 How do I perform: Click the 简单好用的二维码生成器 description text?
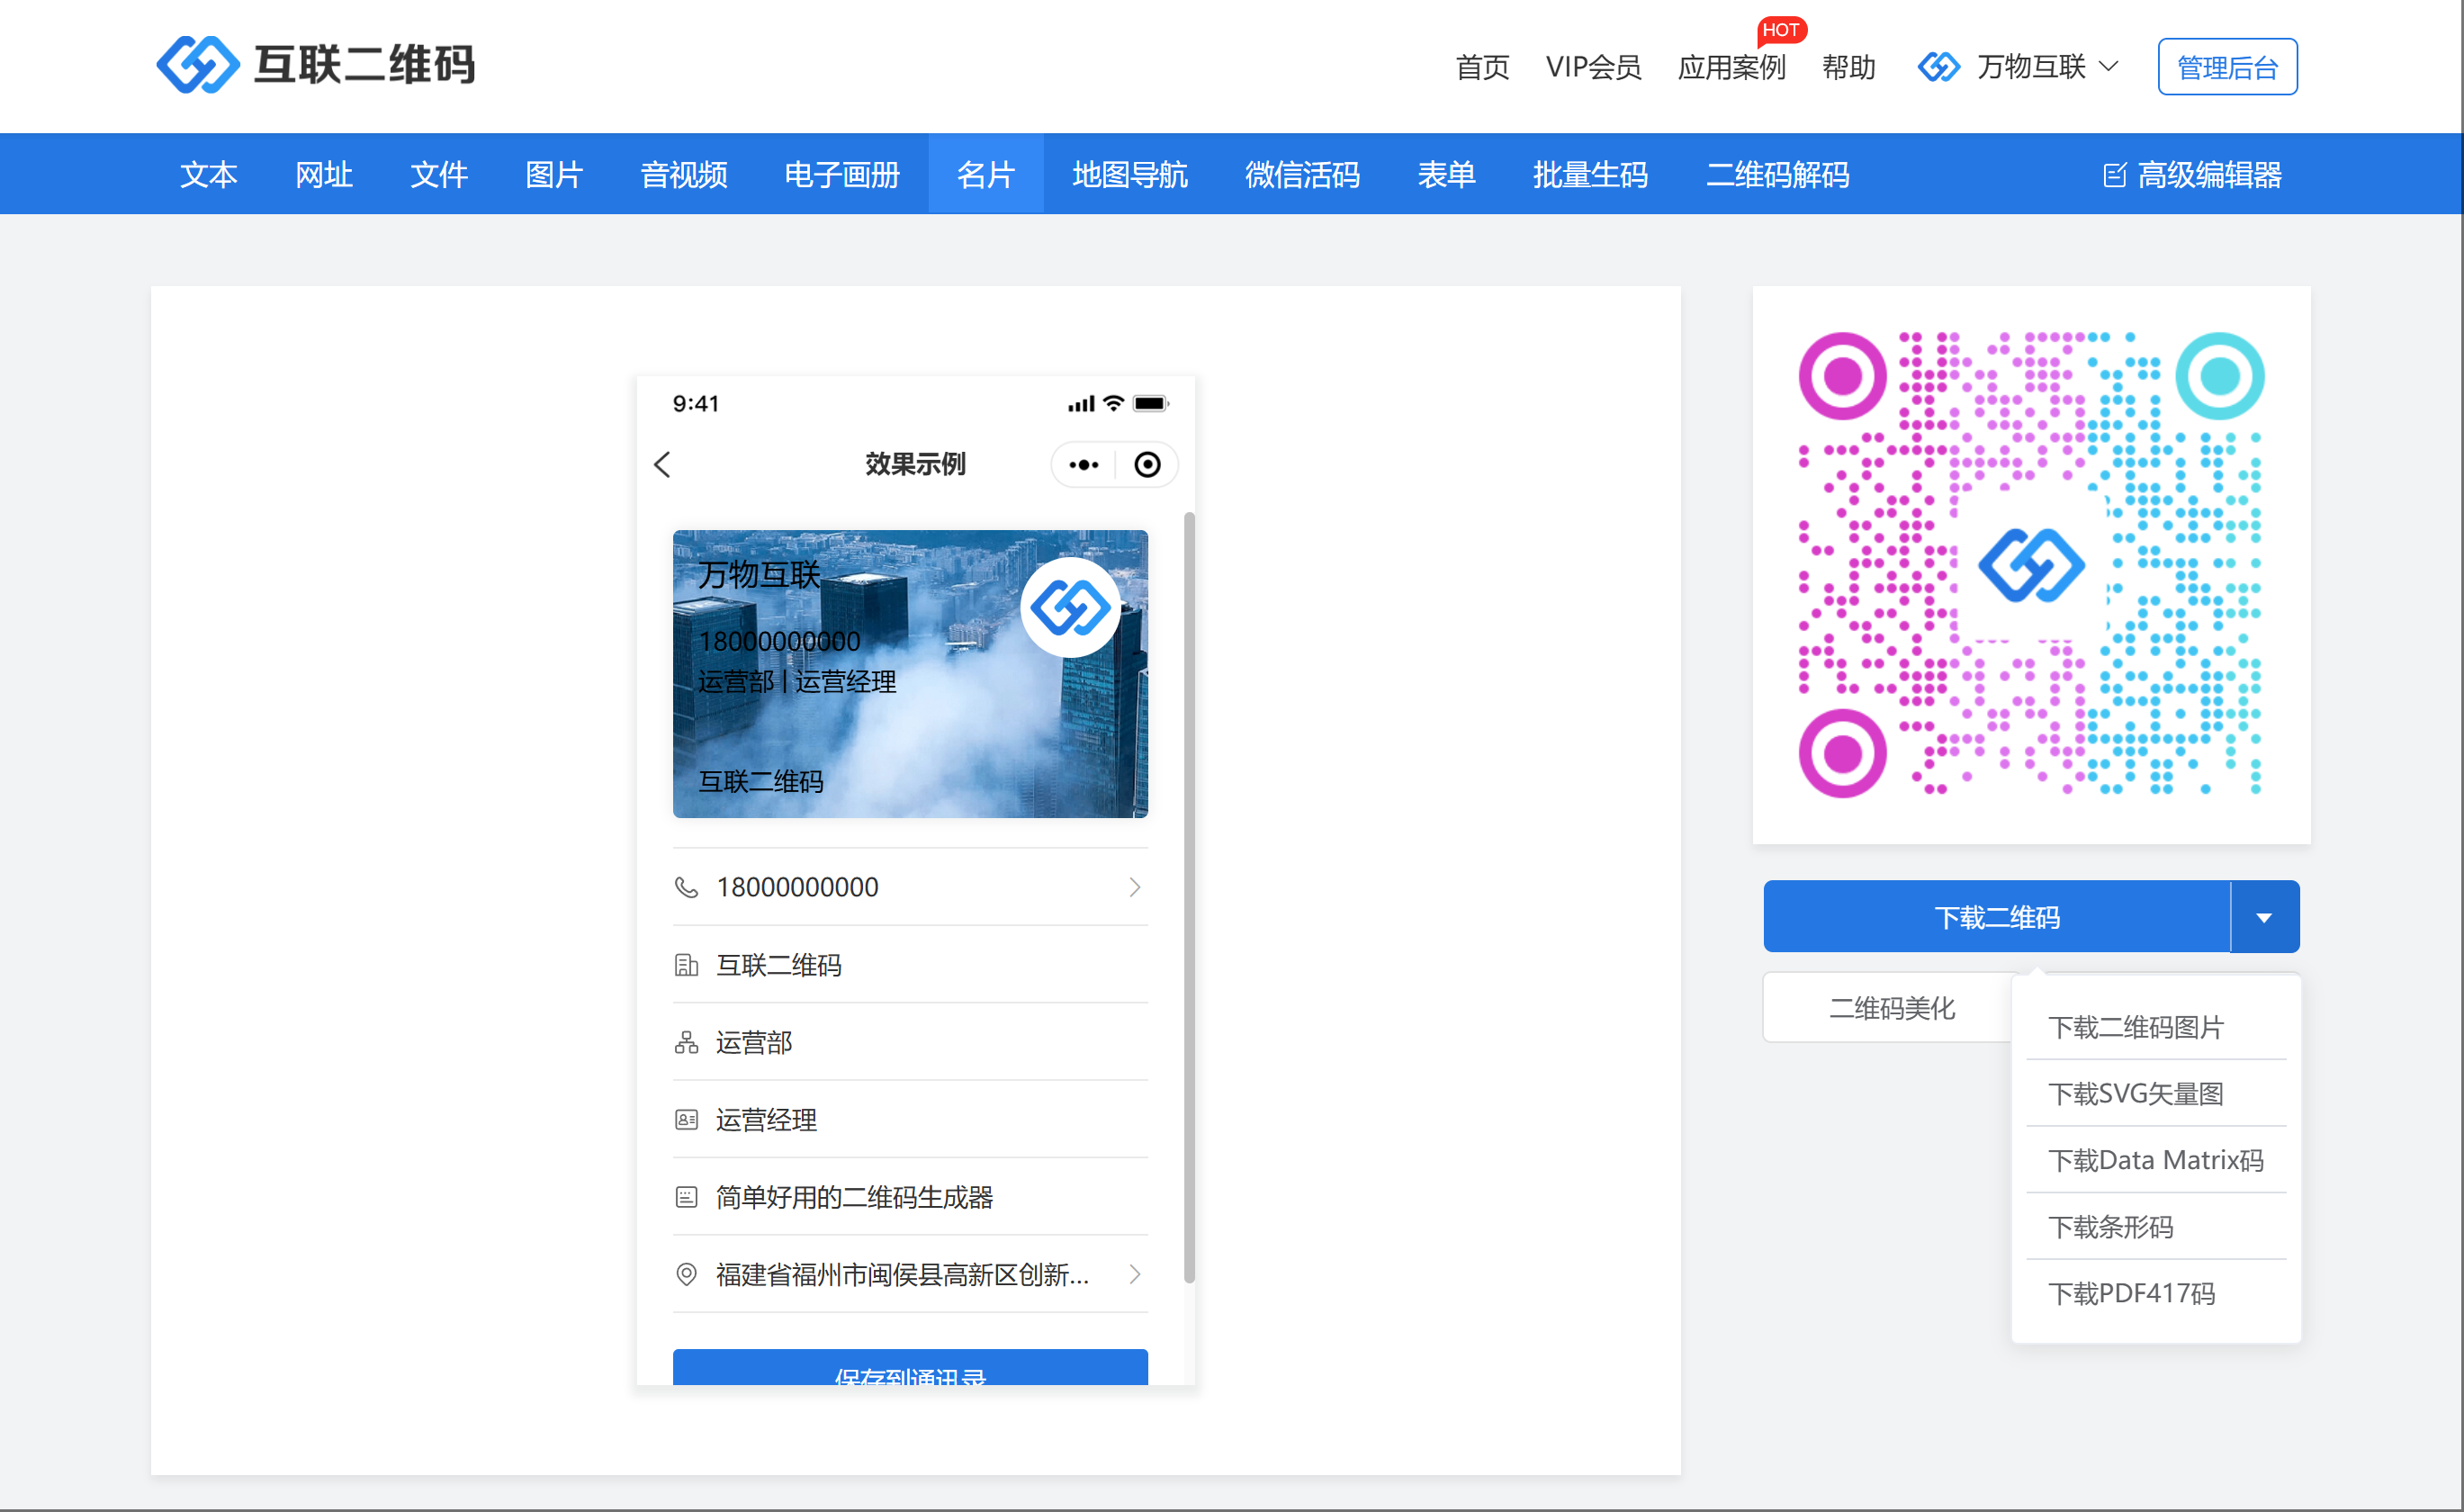(x=855, y=1197)
